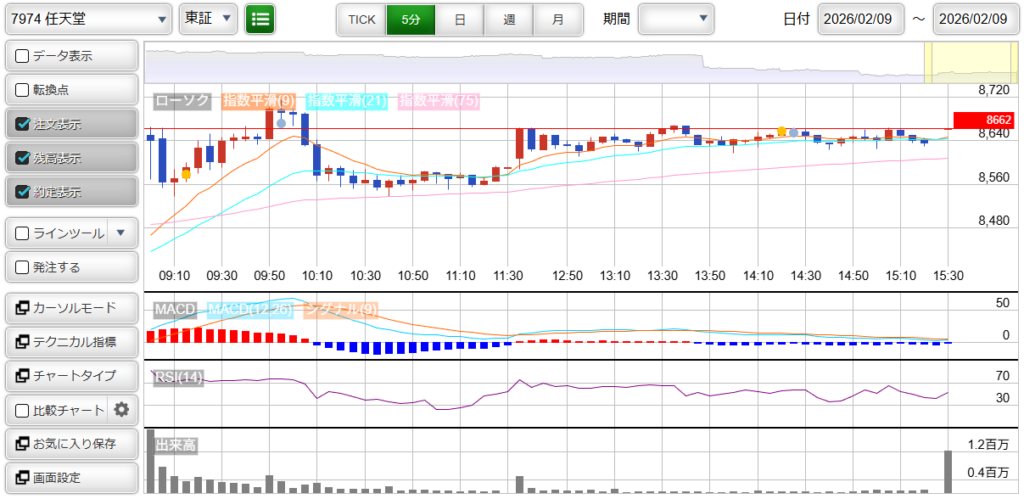
Task: Open テクニカル指標 settings window
Action: click(70, 342)
